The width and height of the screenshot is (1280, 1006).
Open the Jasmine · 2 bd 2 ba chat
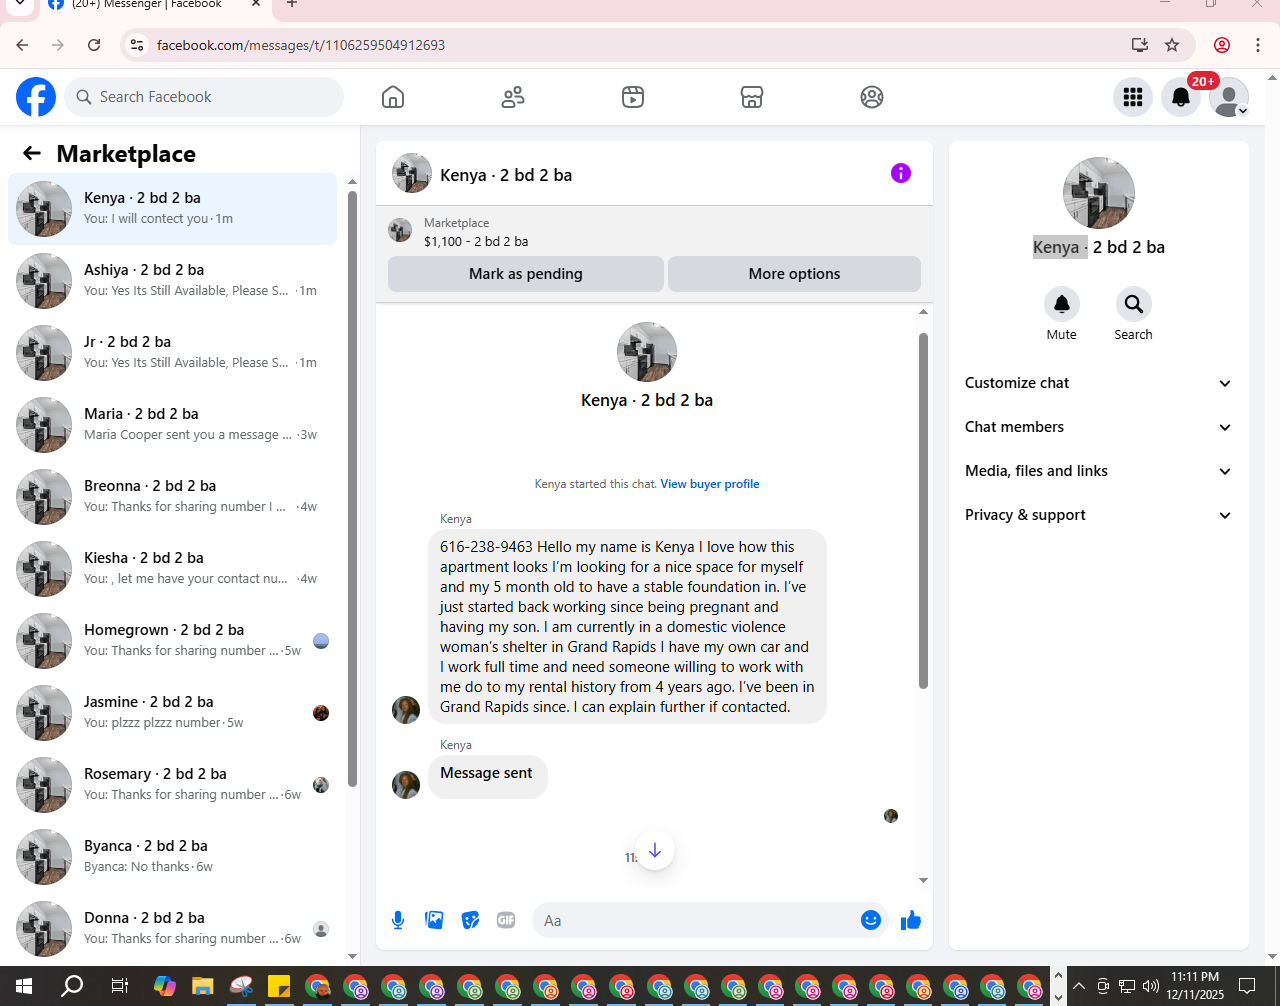(x=173, y=713)
